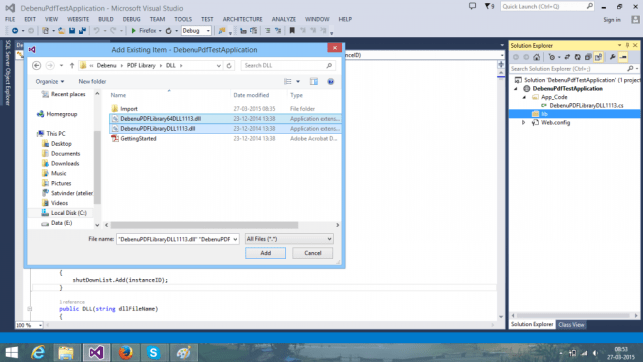The width and height of the screenshot is (643, 362).
Task: Open Firefox from the Windows taskbar
Action: [x=125, y=353]
